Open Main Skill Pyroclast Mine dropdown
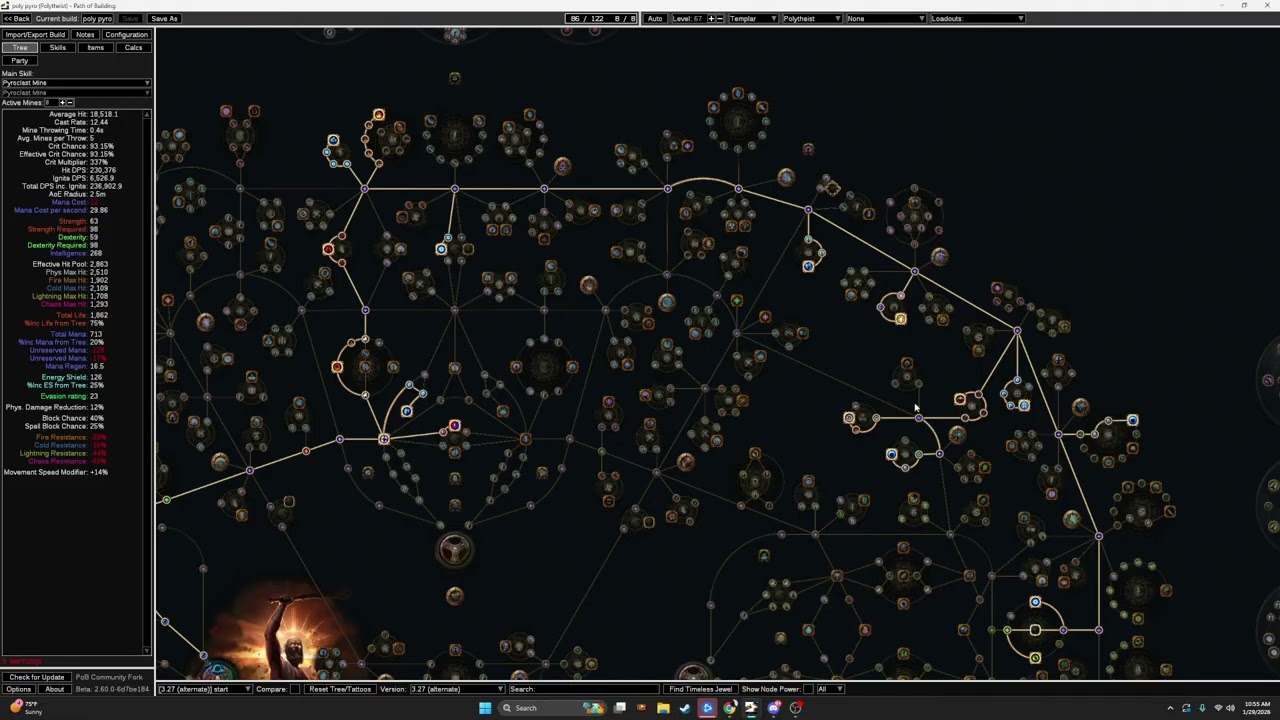This screenshot has height=720, width=1280. click(x=76, y=83)
